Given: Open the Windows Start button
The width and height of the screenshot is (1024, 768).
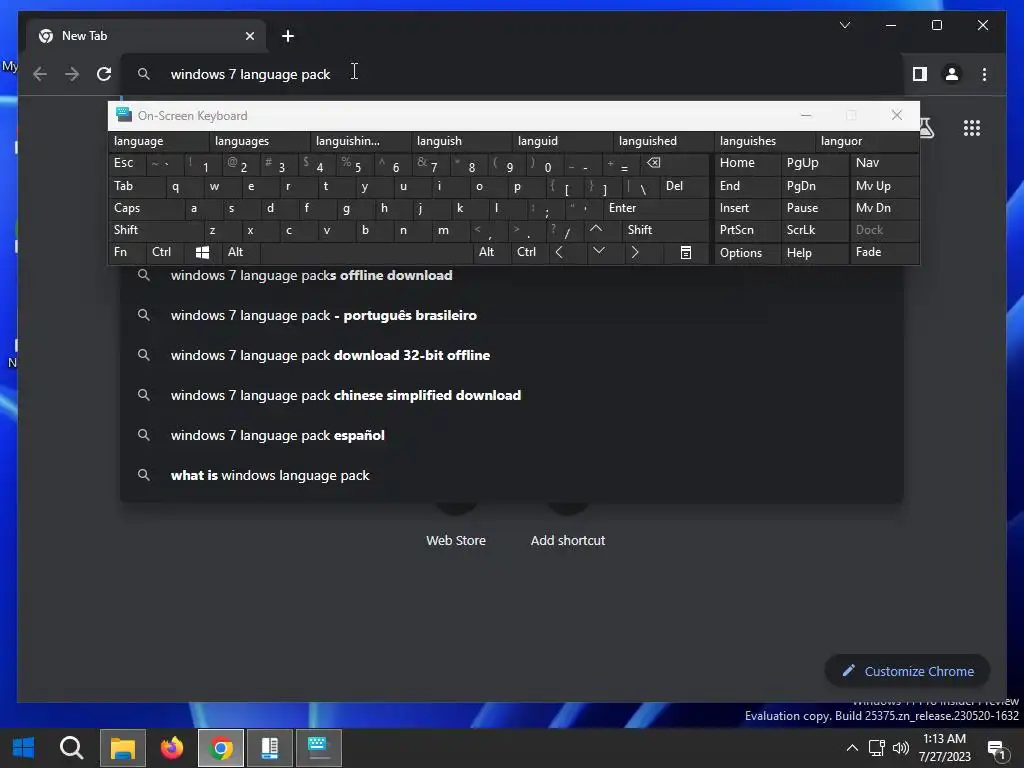Looking at the screenshot, I should pyautogui.click(x=24, y=747).
